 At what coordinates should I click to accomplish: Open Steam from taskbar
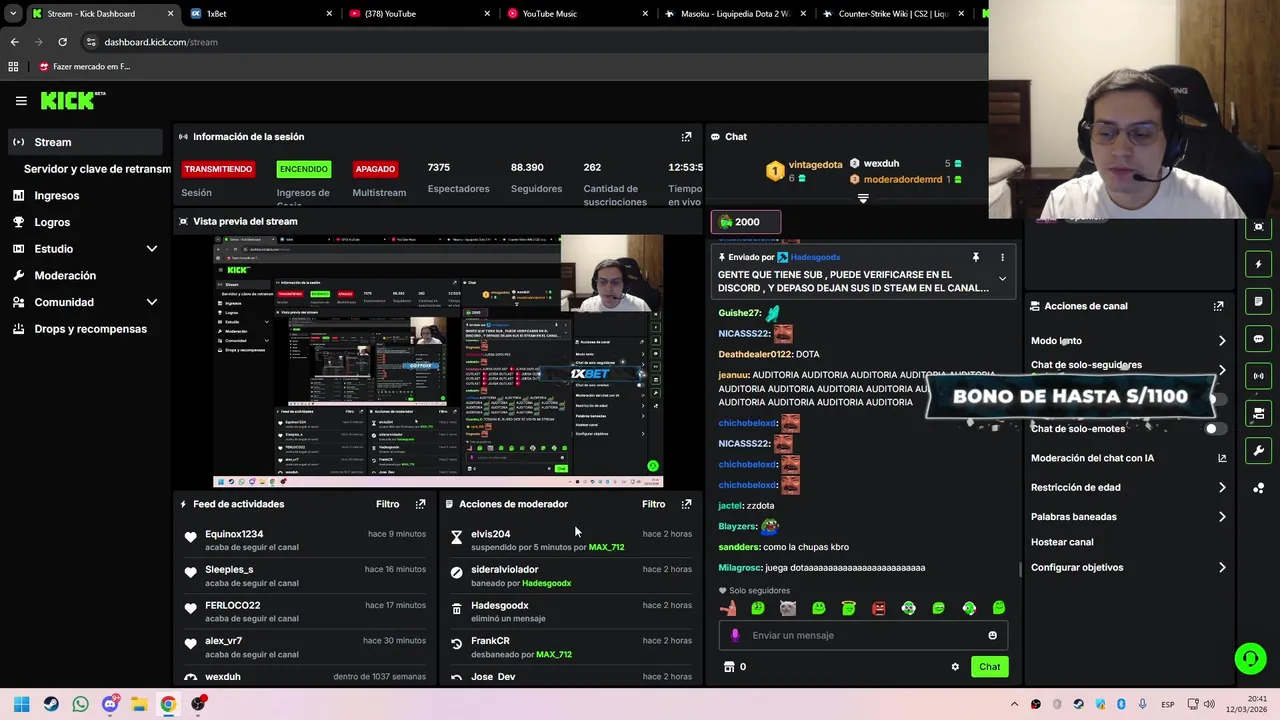(51, 704)
